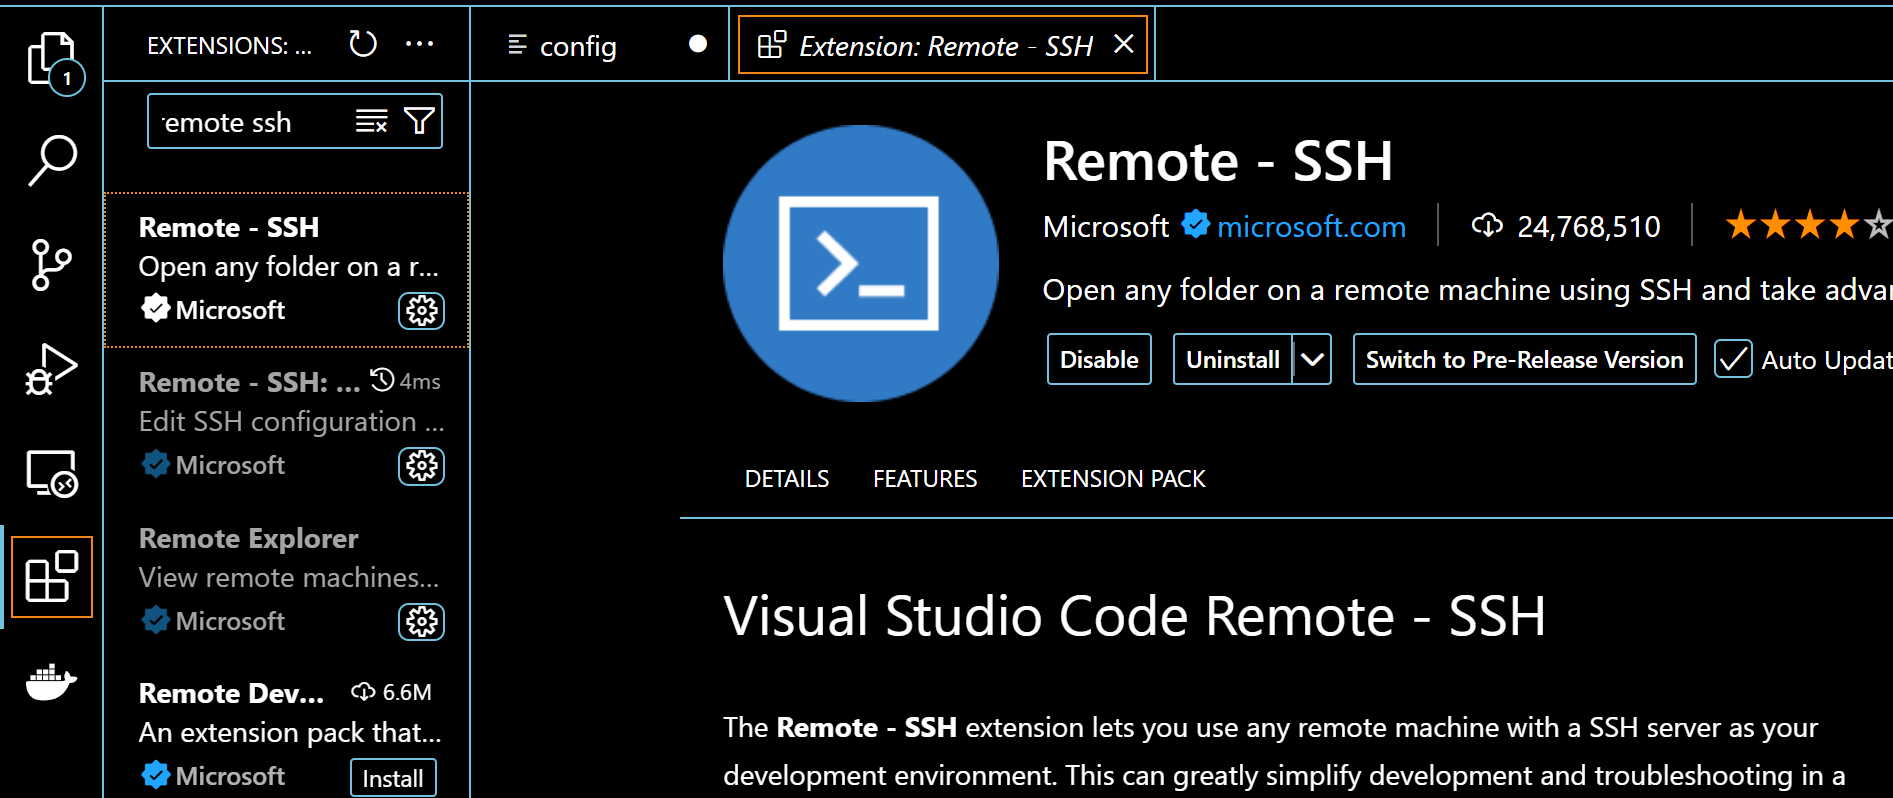
Task: Click the Microsoft publisher name in header
Action: 1105,227
